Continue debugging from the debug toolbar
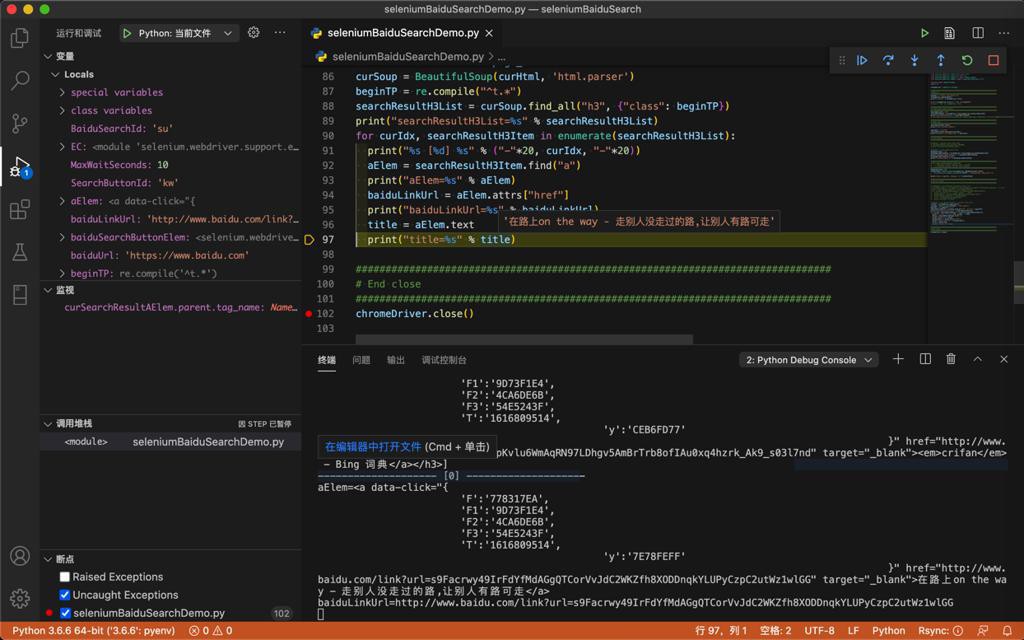The height and width of the screenshot is (640, 1024). [862, 60]
